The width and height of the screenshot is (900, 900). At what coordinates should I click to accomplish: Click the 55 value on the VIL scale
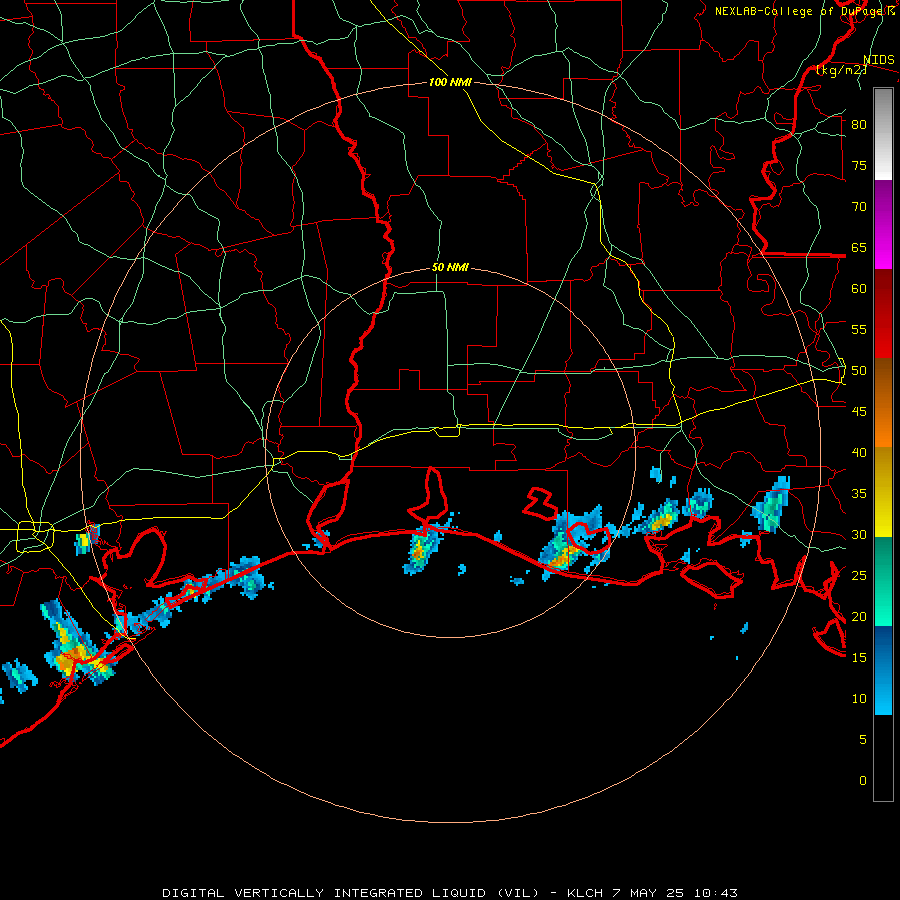click(859, 329)
